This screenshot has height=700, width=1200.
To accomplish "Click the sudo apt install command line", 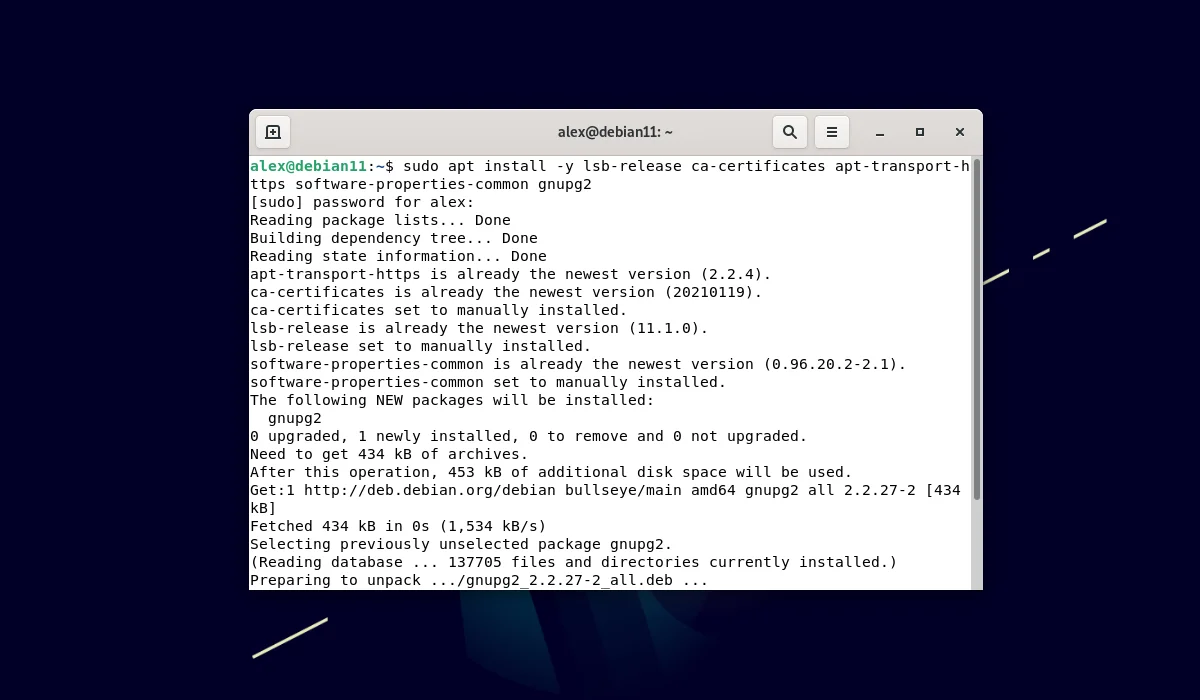I will [x=600, y=165].
